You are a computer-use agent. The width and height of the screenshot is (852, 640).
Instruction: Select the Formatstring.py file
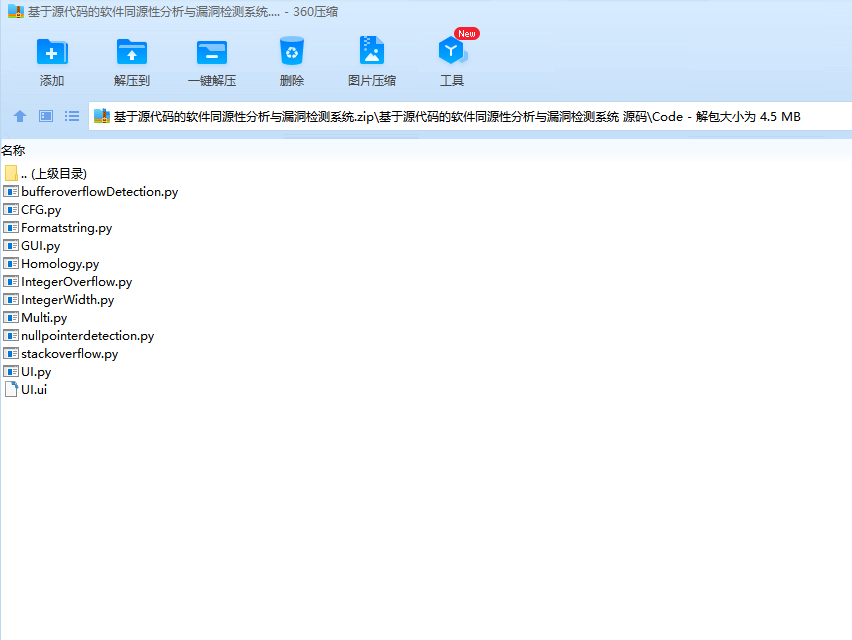tap(58, 228)
